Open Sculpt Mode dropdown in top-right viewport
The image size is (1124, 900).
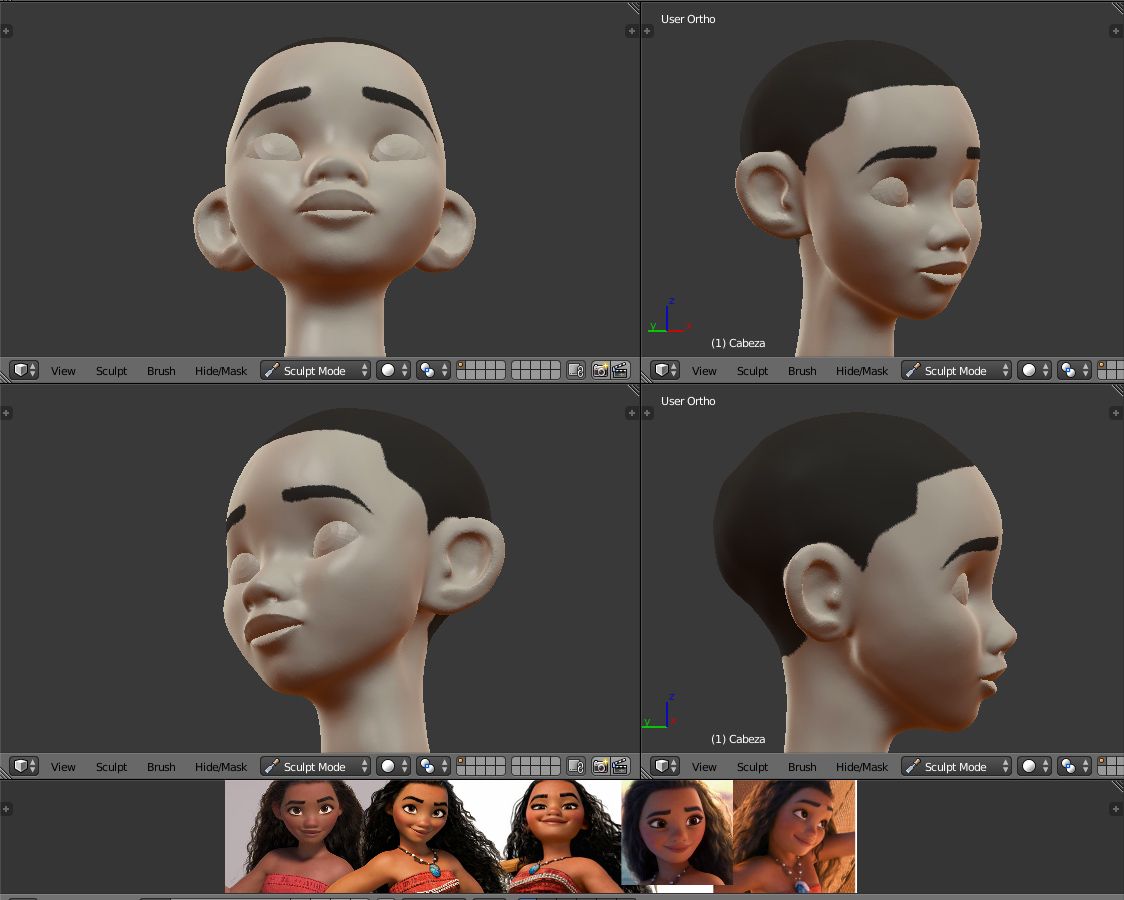(x=956, y=370)
